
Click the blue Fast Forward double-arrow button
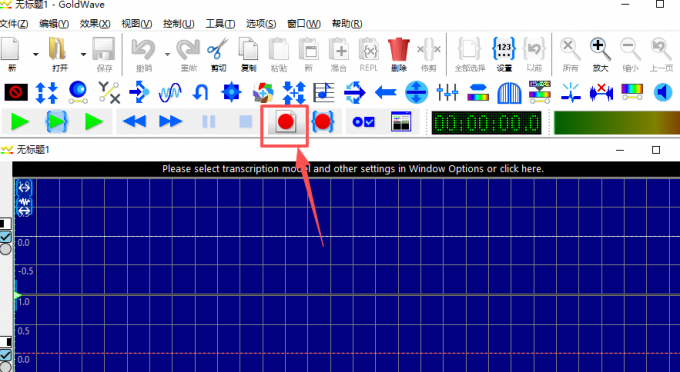click(170, 122)
